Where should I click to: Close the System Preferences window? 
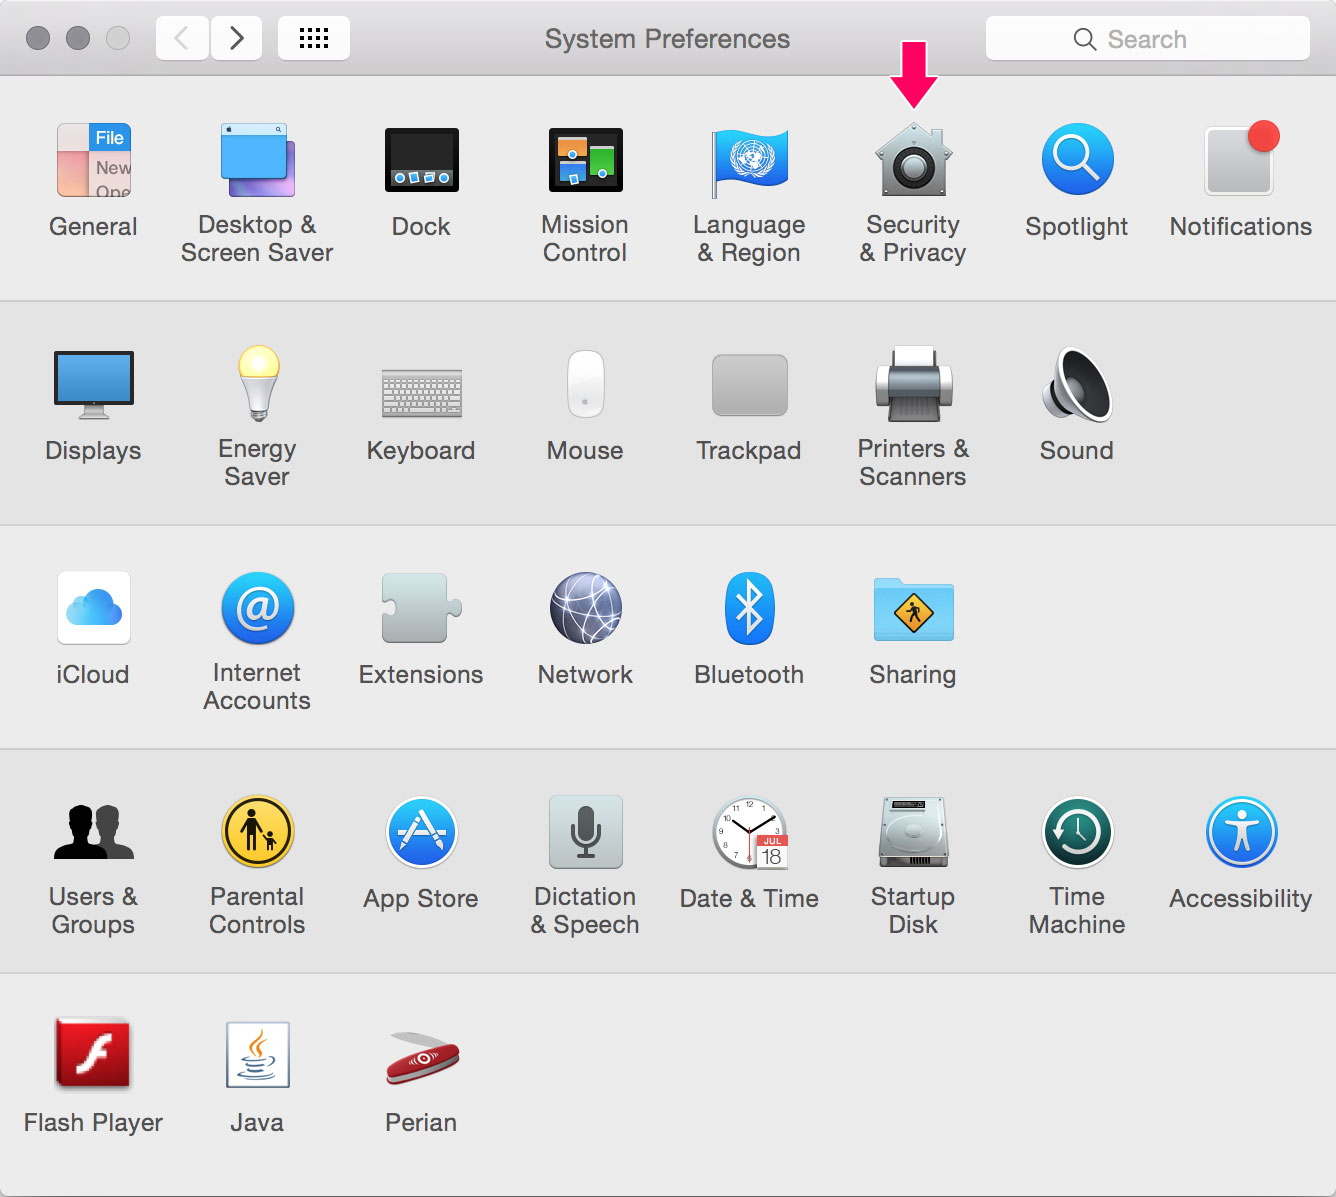click(38, 38)
